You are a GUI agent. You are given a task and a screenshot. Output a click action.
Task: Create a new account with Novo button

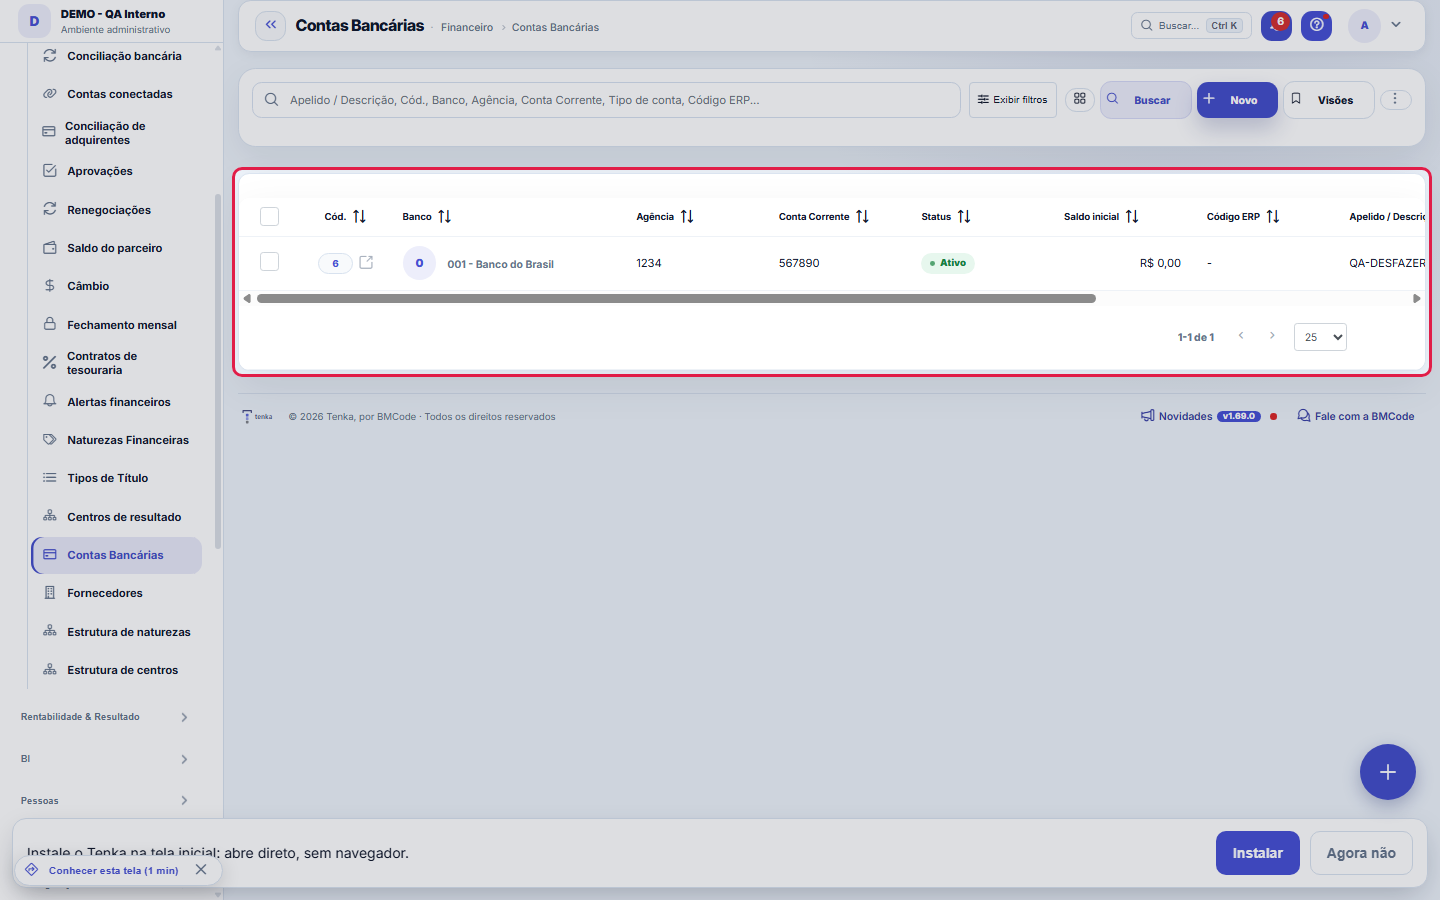(x=1237, y=100)
